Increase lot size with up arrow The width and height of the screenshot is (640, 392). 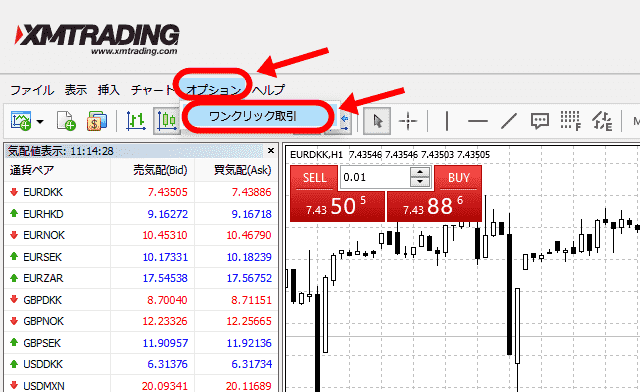pyautogui.click(x=420, y=172)
